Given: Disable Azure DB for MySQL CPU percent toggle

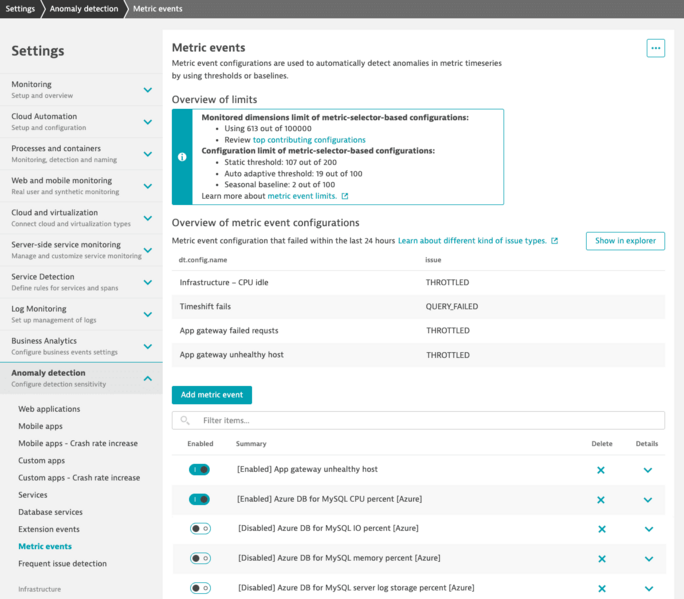Looking at the screenshot, I should point(200,499).
